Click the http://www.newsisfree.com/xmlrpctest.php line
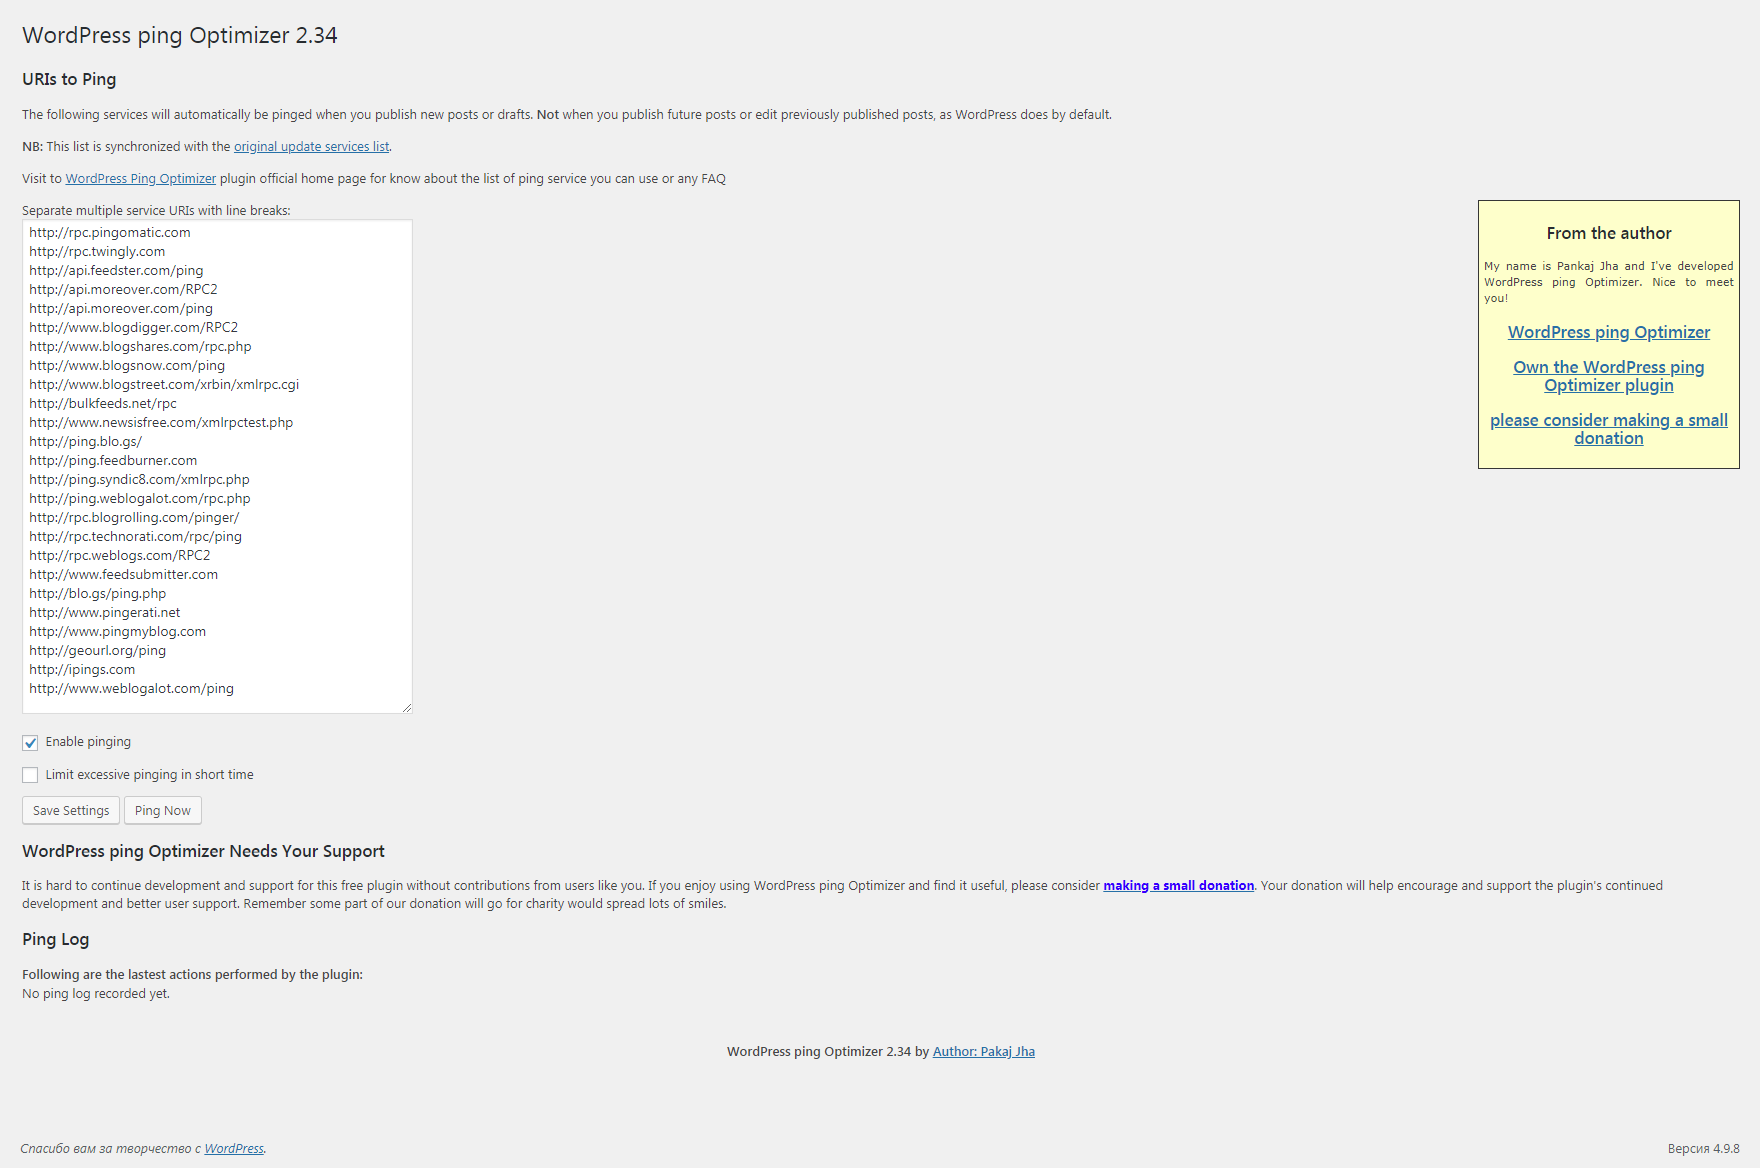The width and height of the screenshot is (1760, 1168). pyautogui.click(x=161, y=422)
